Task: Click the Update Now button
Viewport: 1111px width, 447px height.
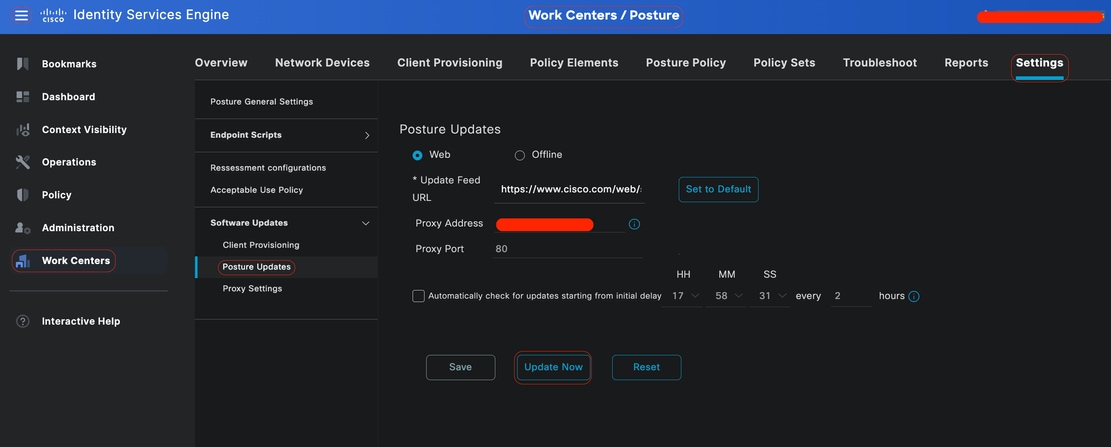Action: click(x=553, y=368)
